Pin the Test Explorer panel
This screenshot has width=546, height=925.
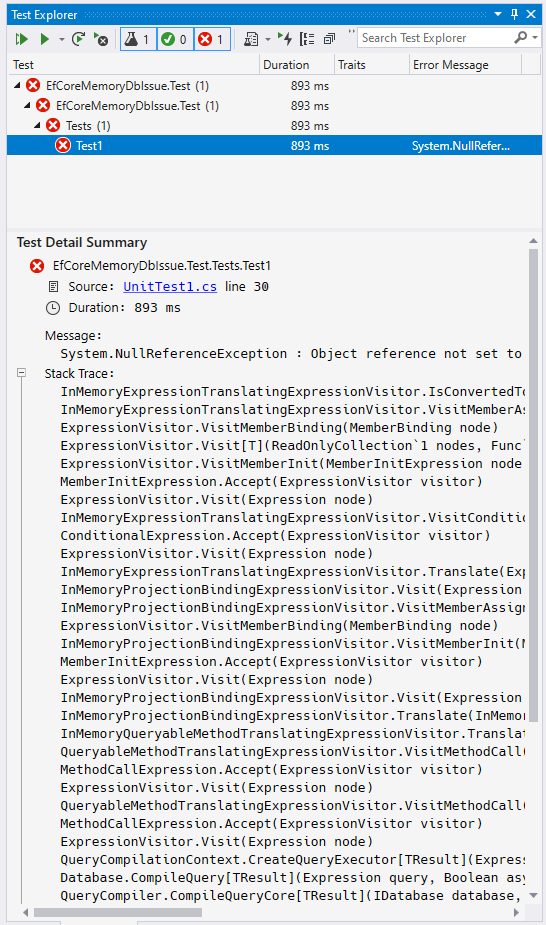[x=514, y=14]
